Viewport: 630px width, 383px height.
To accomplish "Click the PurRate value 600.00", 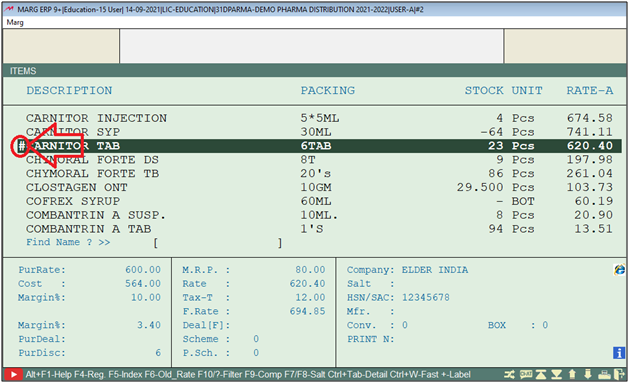I will [x=143, y=270].
